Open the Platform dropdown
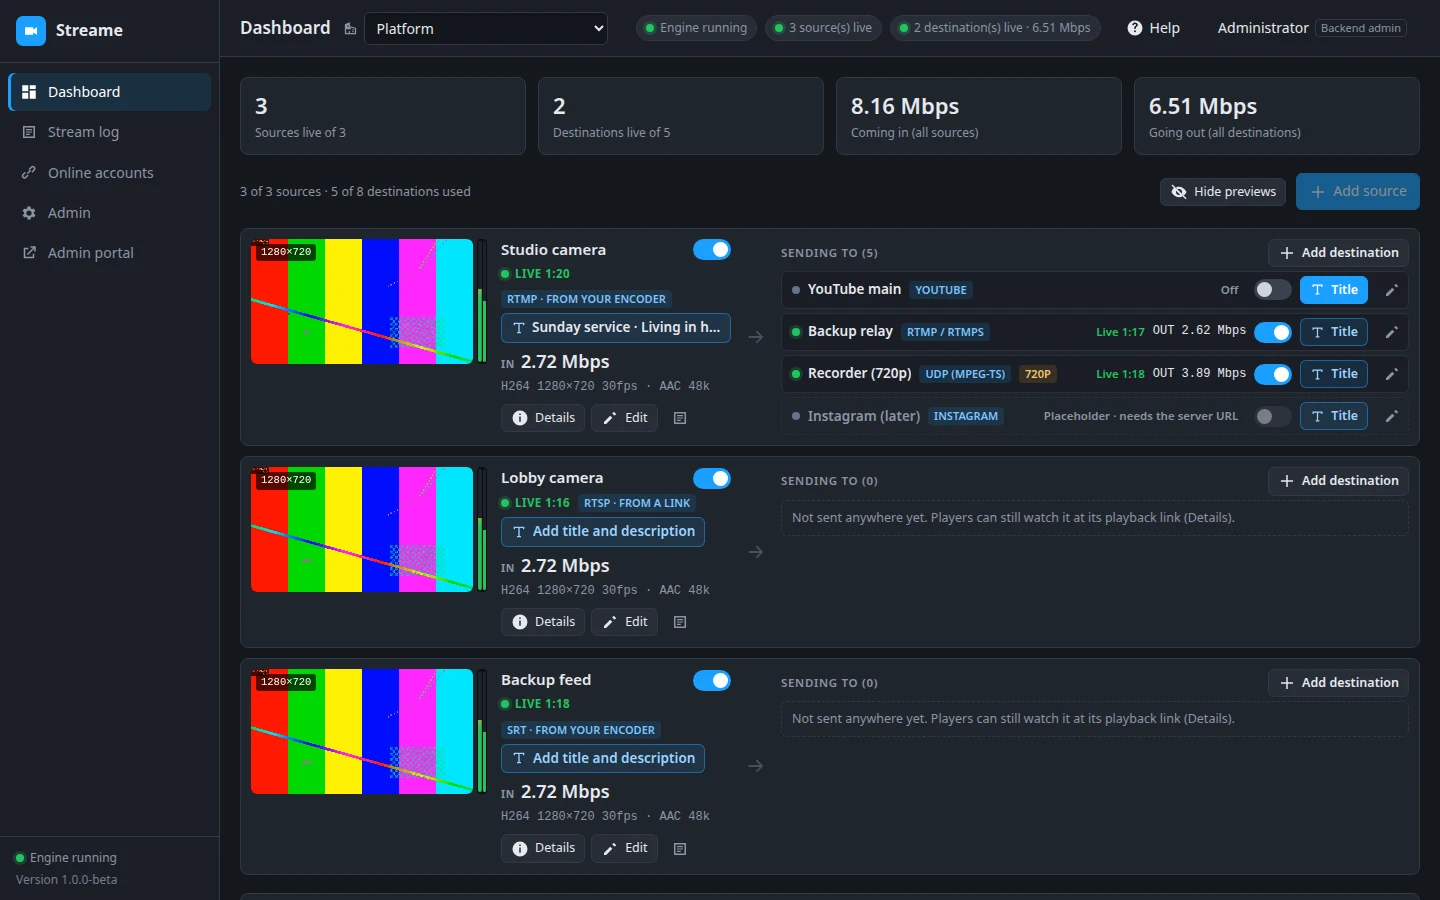 pyautogui.click(x=486, y=29)
